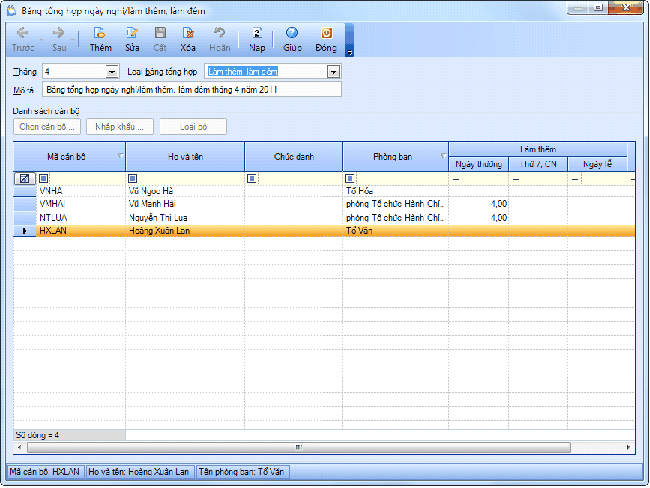Click the horizontal scrollbar thumb
The height and width of the screenshot is (488, 650).
click(x=299, y=447)
